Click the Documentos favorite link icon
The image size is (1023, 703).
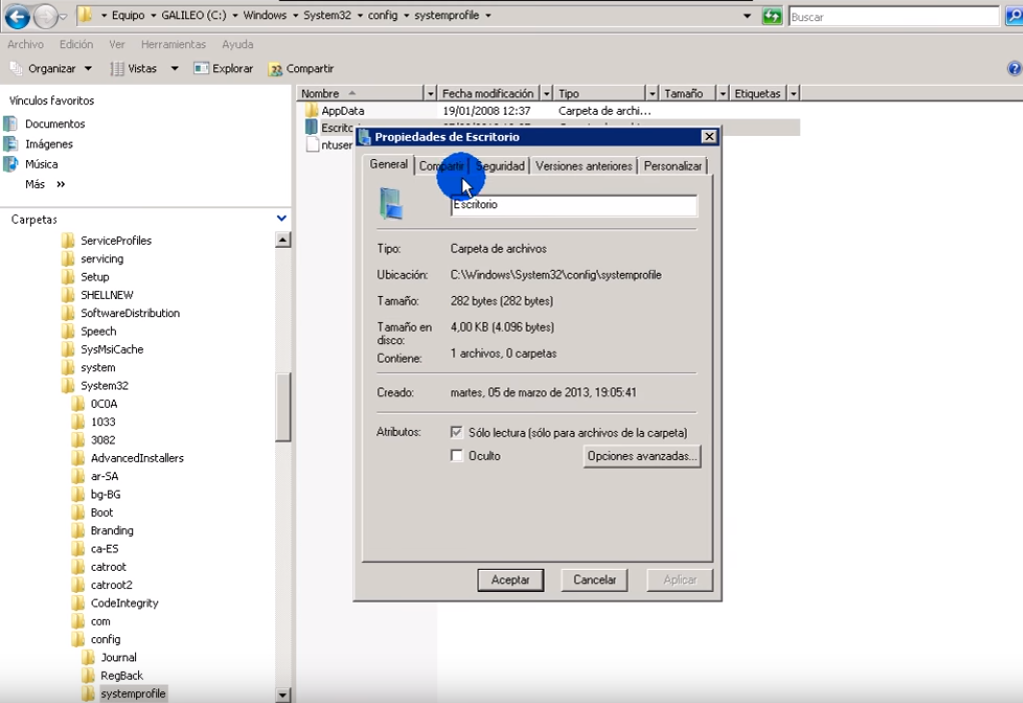point(10,123)
